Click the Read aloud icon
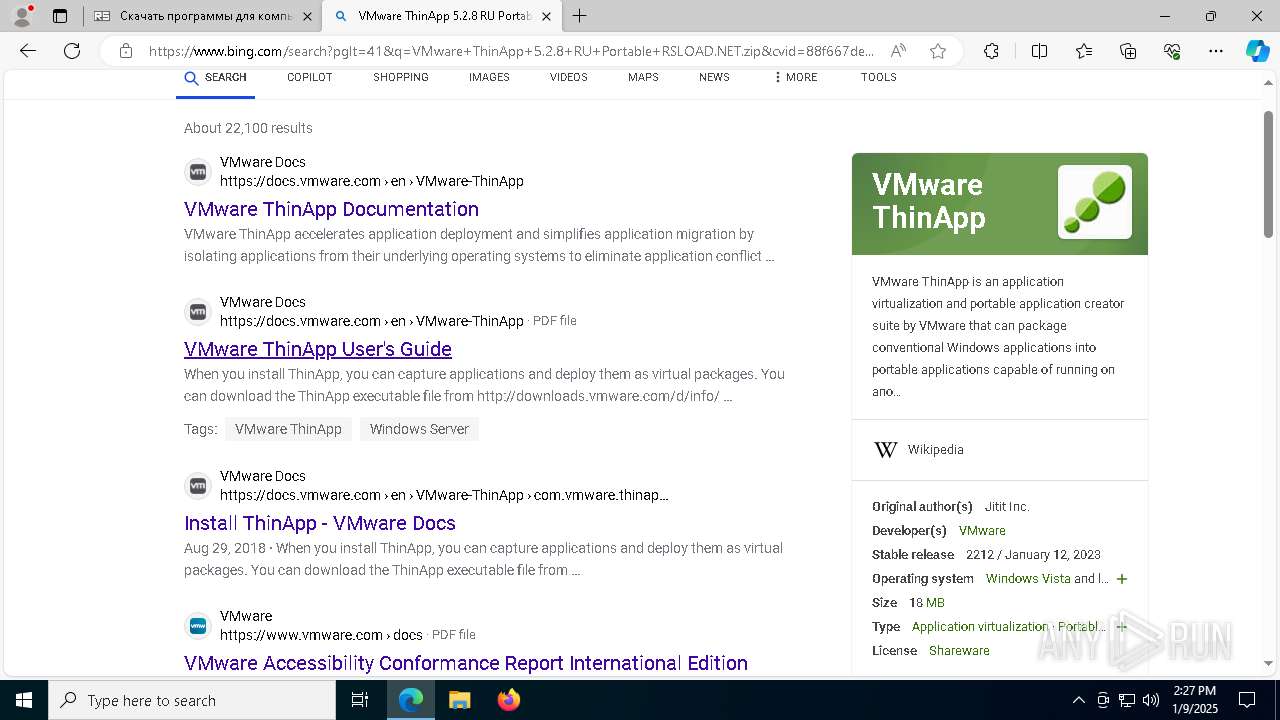The width and height of the screenshot is (1280, 720). (898, 51)
